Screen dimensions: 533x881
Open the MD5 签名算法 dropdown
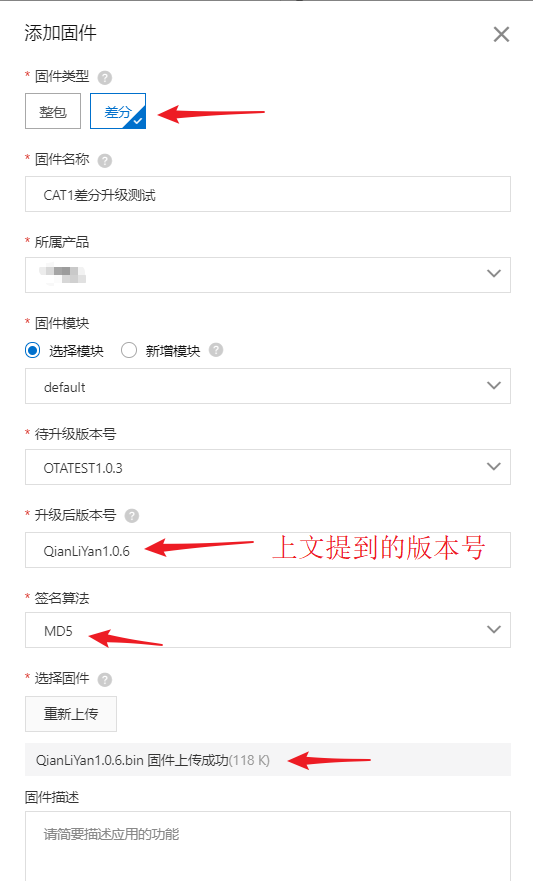pyautogui.click(x=268, y=630)
